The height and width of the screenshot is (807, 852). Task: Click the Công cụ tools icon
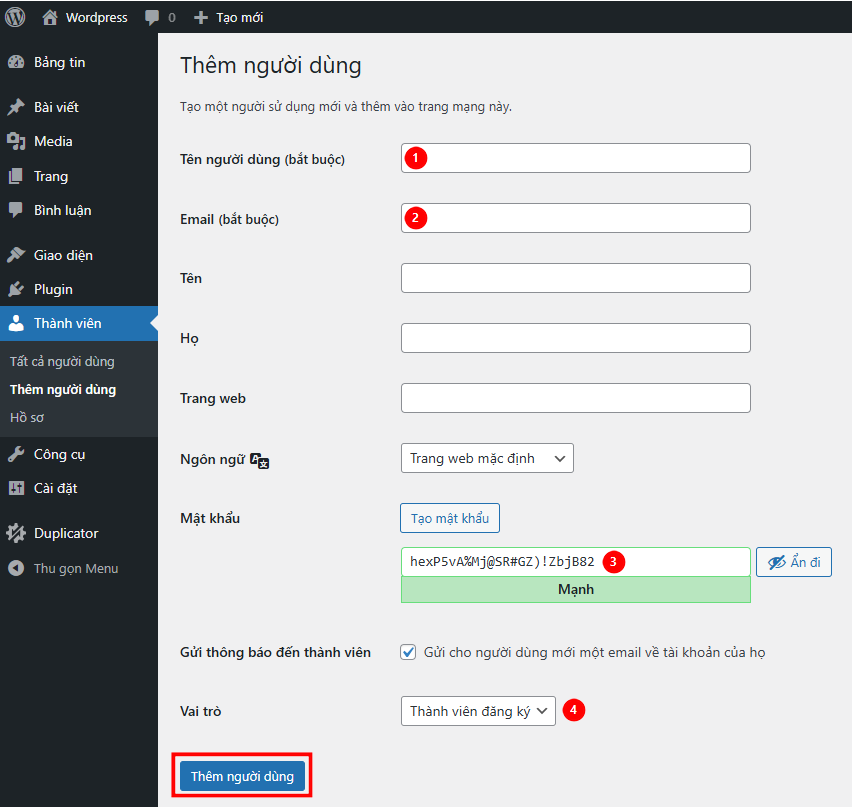tap(17, 453)
